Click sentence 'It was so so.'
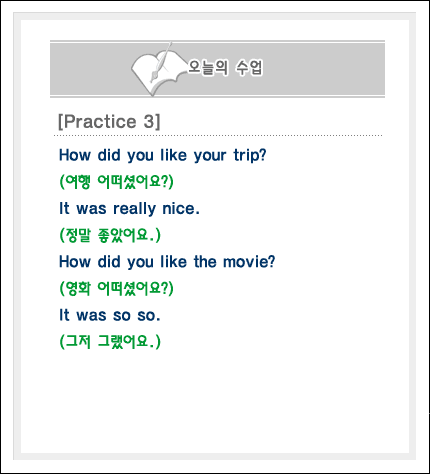The height and width of the screenshot is (474, 430). (x=110, y=315)
